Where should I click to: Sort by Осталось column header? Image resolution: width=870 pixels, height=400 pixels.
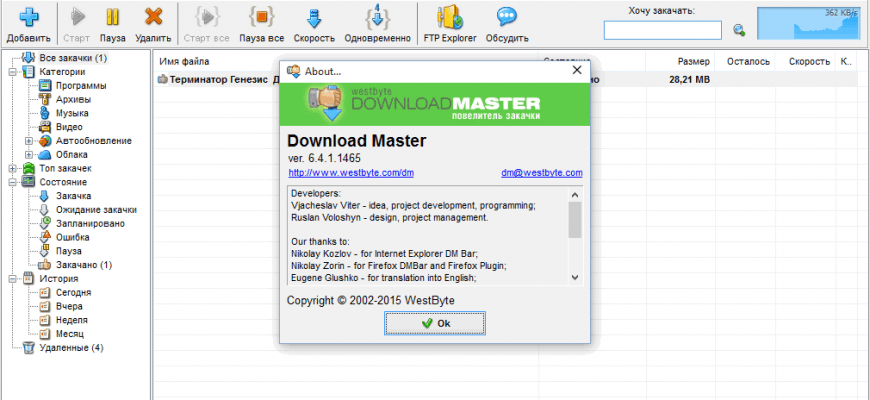click(x=748, y=62)
